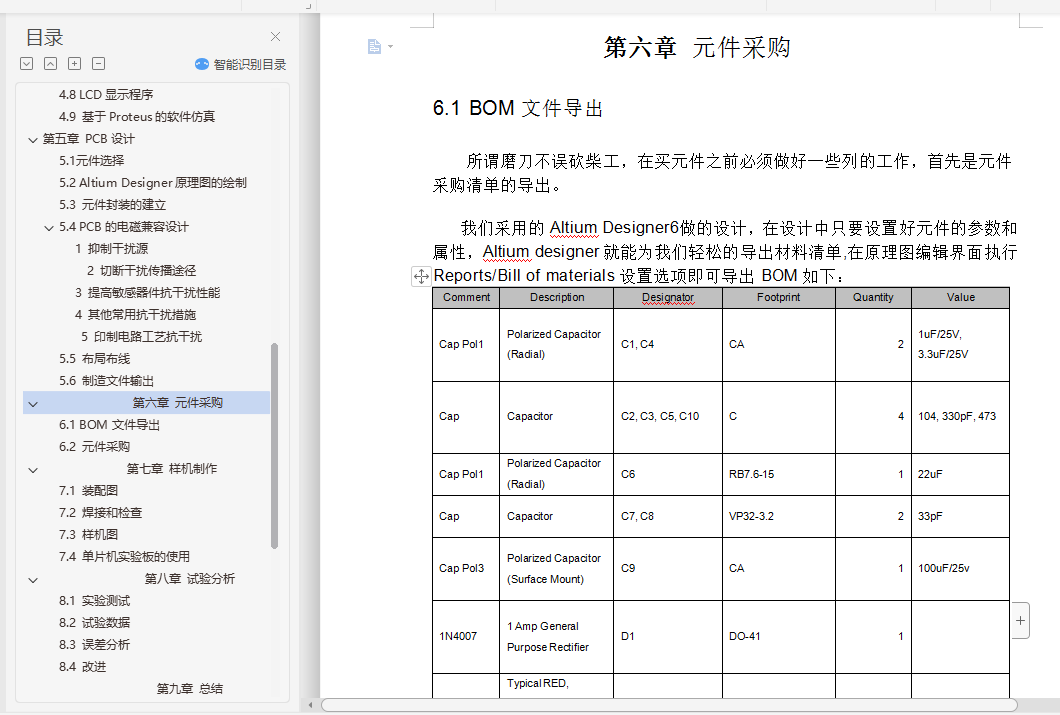The height and width of the screenshot is (715, 1060).
Task: Navigate to 5.3 元件封装的建立
Action: click(112, 204)
